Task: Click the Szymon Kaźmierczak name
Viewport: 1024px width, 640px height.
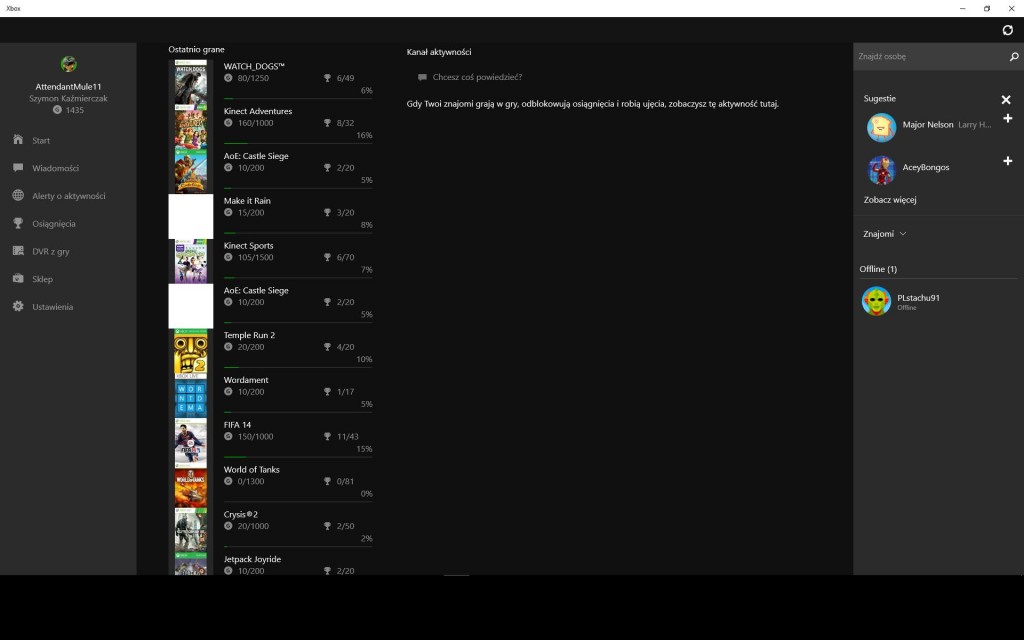Action: (69, 99)
